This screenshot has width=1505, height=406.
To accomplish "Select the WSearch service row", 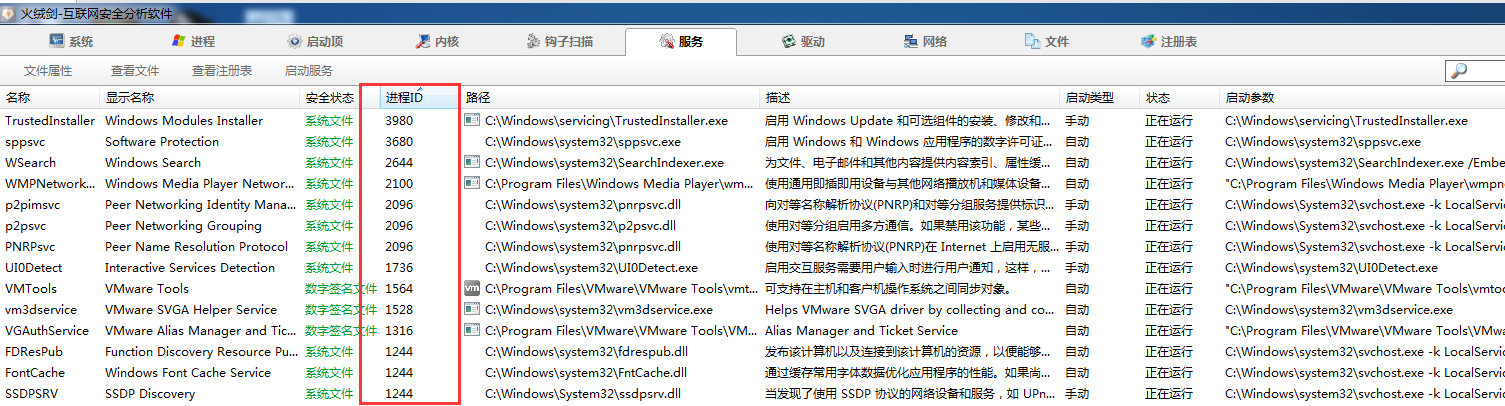I will (752, 162).
